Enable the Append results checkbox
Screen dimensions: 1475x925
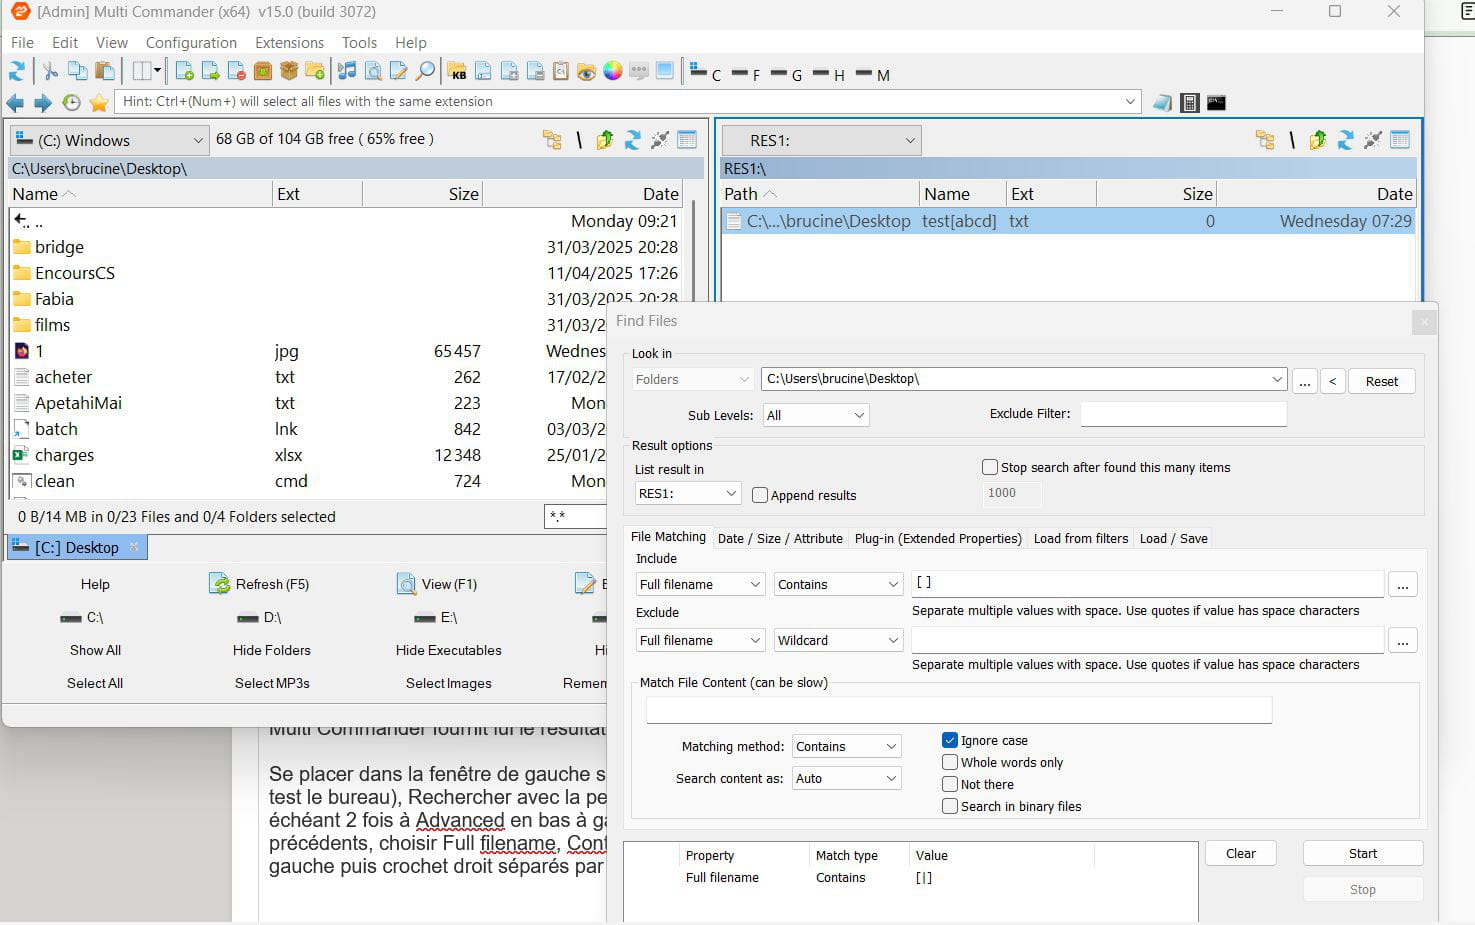coord(760,495)
